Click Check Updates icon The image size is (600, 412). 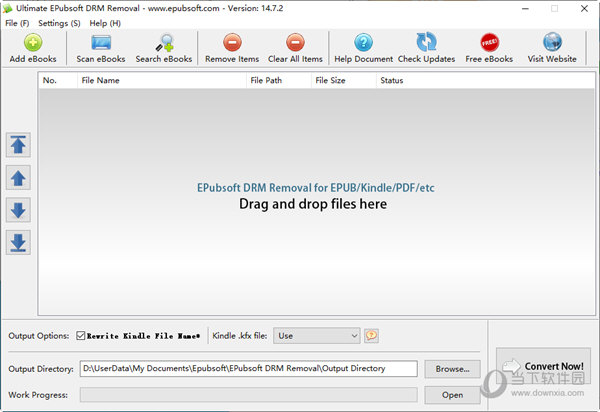pyautogui.click(x=426, y=42)
